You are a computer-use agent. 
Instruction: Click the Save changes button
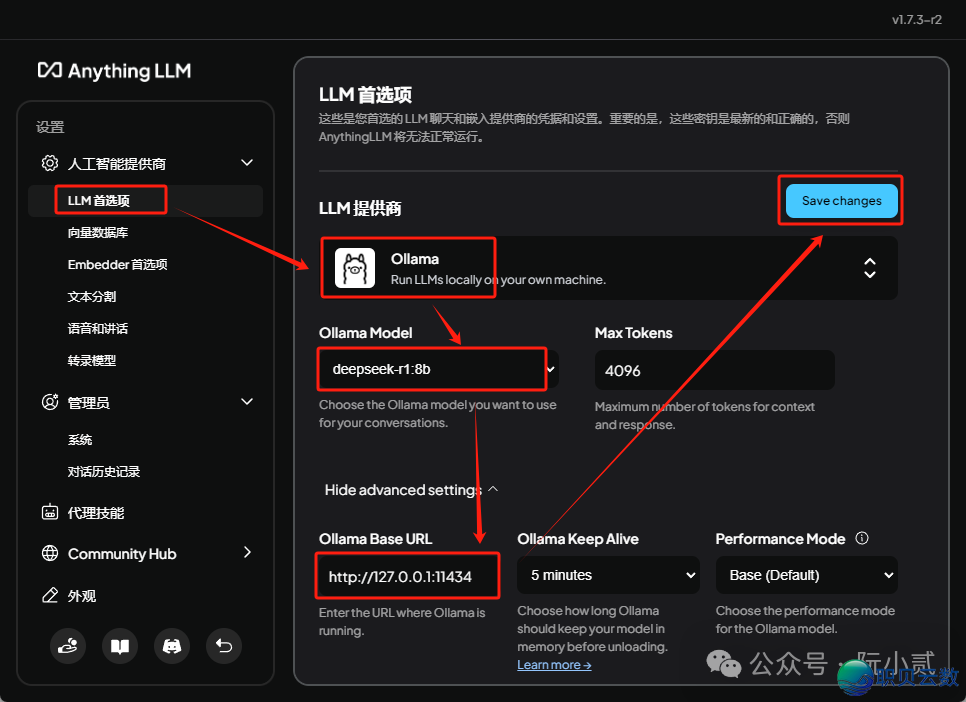coord(840,200)
